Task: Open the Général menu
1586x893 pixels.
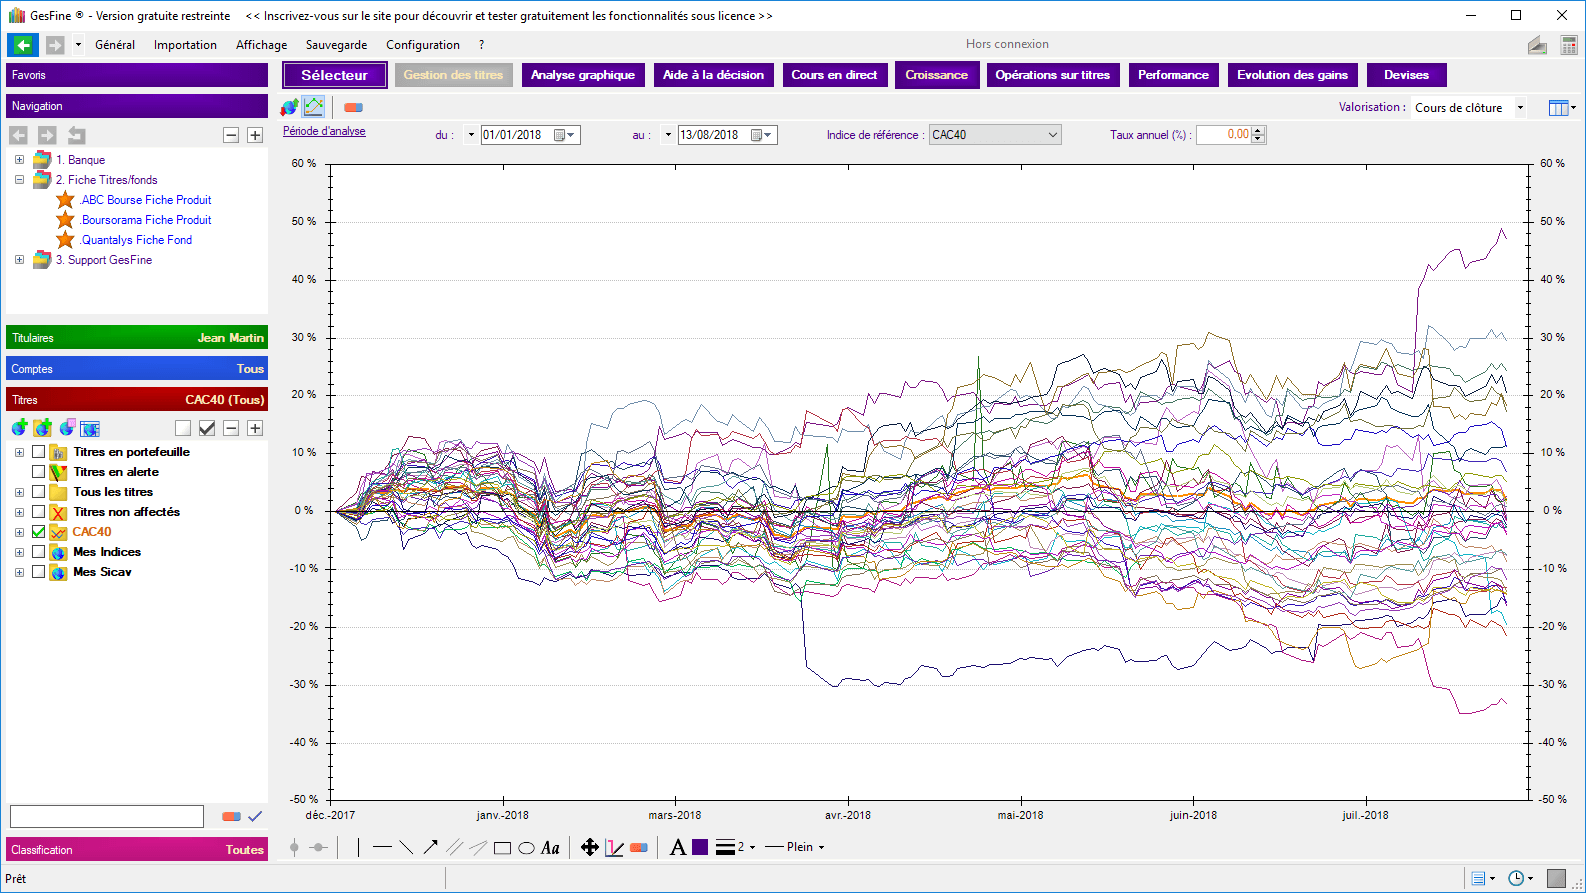Action: [115, 45]
